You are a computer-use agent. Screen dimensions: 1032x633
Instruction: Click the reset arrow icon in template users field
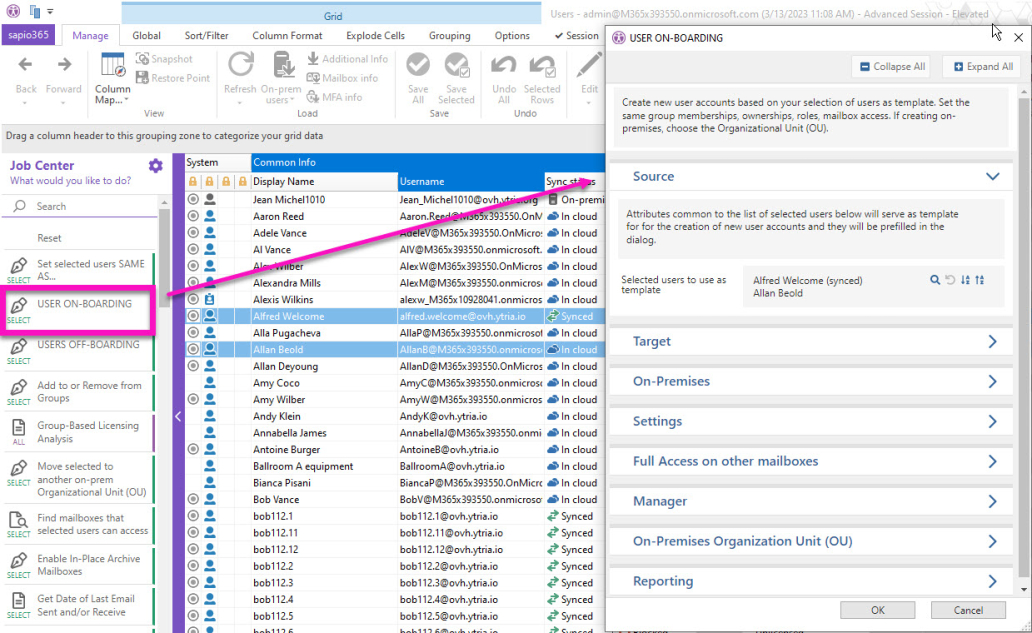[950, 280]
